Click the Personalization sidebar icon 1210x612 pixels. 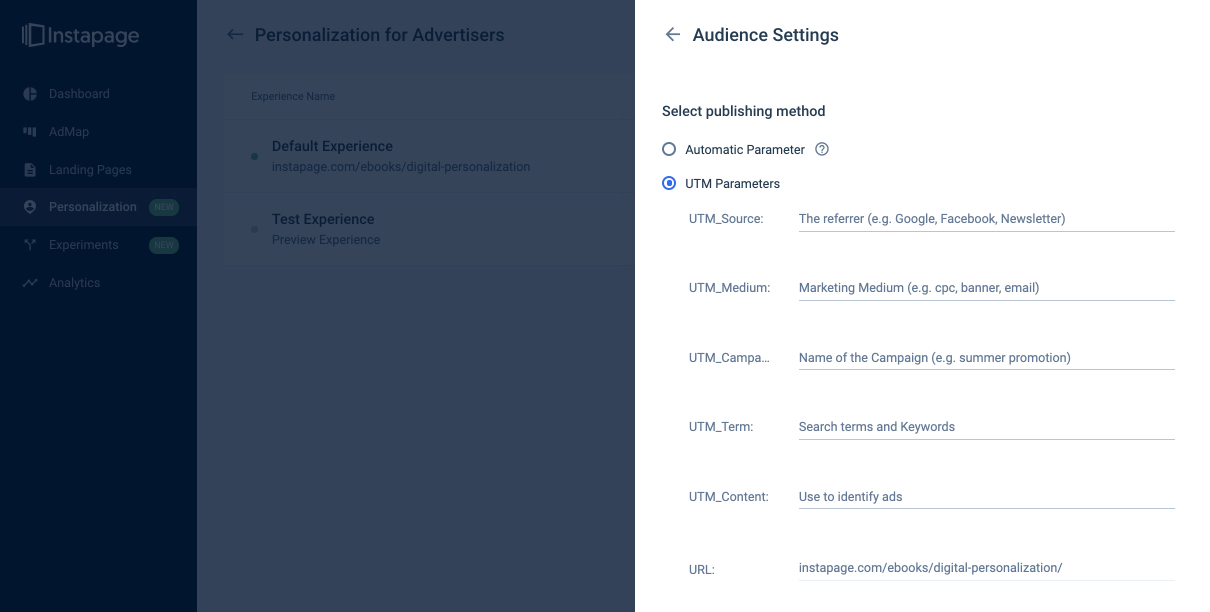pyautogui.click(x=30, y=207)
